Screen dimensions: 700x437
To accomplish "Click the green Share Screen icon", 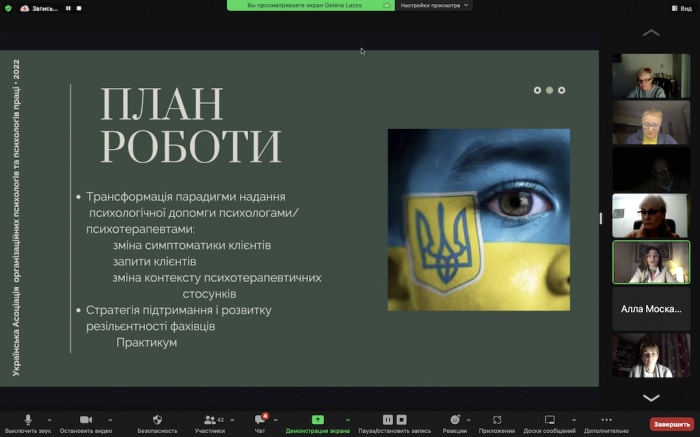I will pyautogui.click(x=318, y=420).
